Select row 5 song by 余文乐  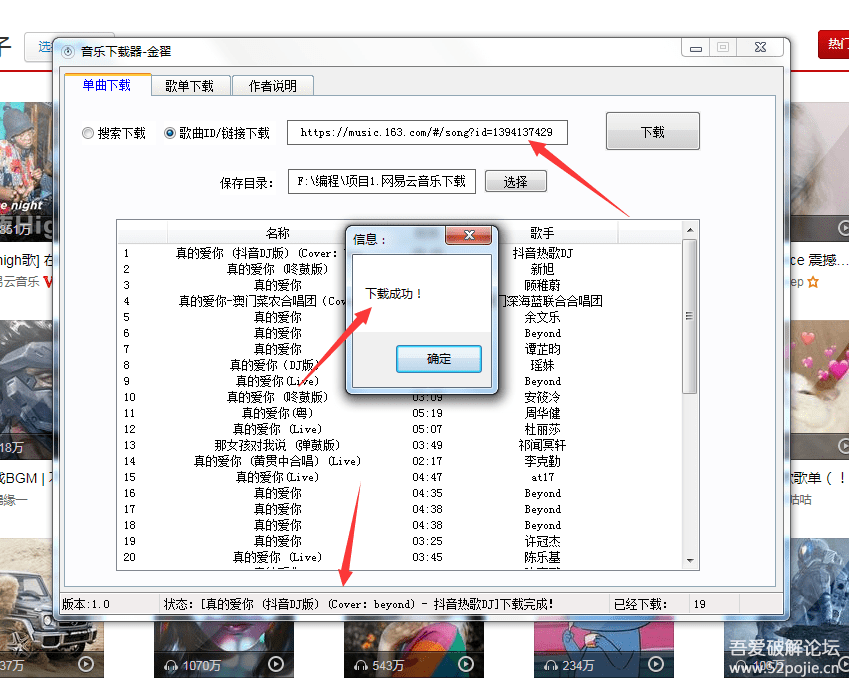pyautogui.click(x=400, y=317)
